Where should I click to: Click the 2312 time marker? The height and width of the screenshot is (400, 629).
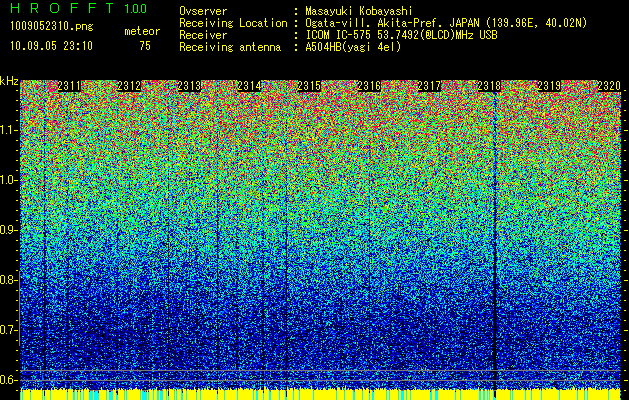(x=129, y=86)
